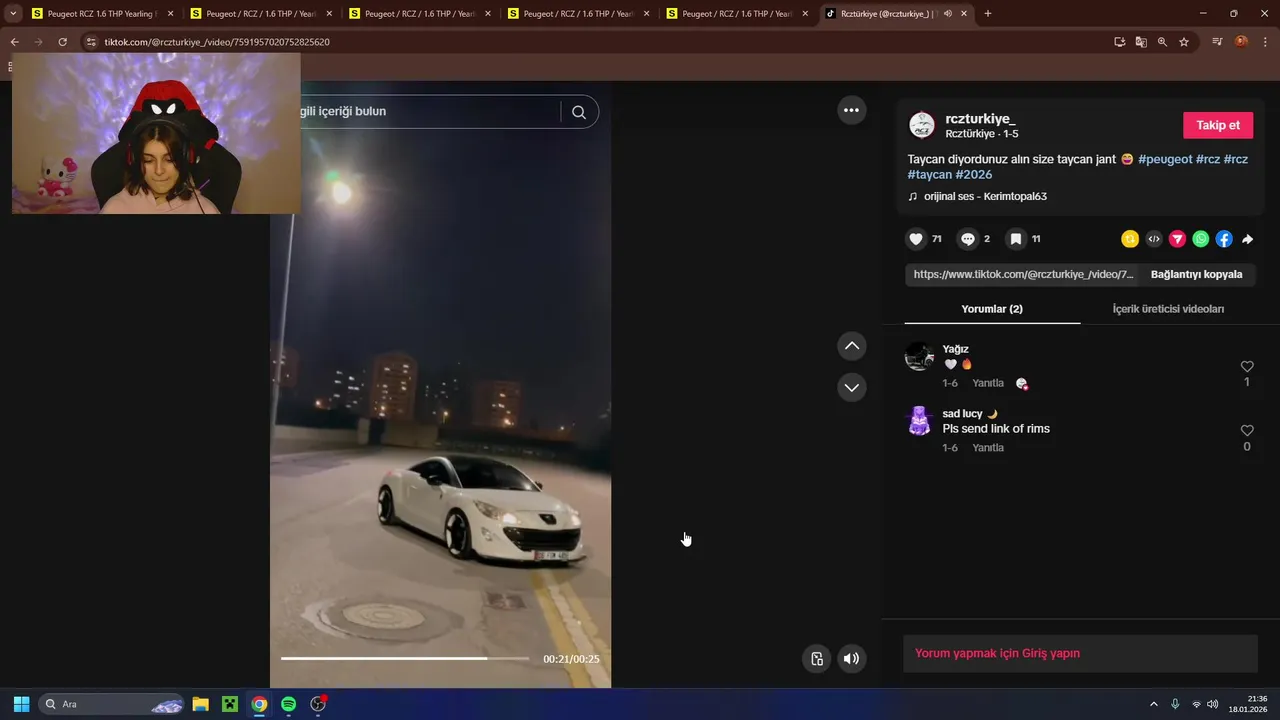Open Minecraft from taskbar
The image size is (1280, 720).
point(230,704)
